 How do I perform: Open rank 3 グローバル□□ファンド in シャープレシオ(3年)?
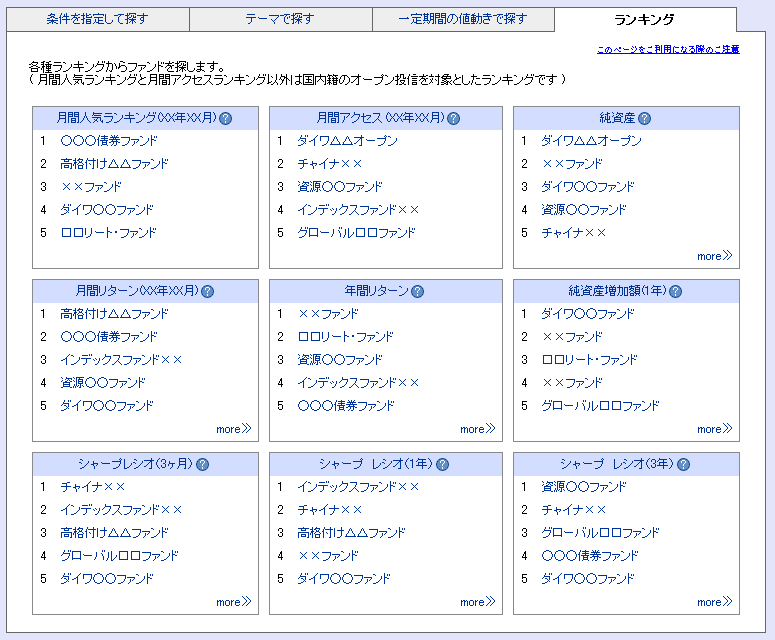[x=600, y=533]
